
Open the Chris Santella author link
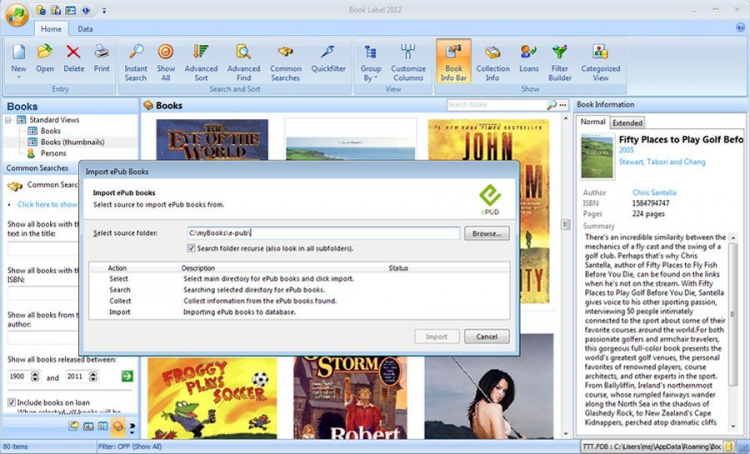[654, 193]
